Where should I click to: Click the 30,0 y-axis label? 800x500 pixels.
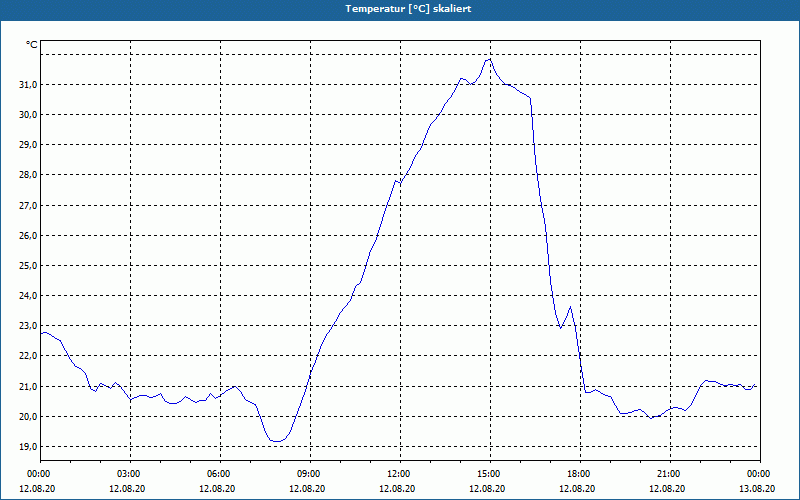[x=28, y=115]
